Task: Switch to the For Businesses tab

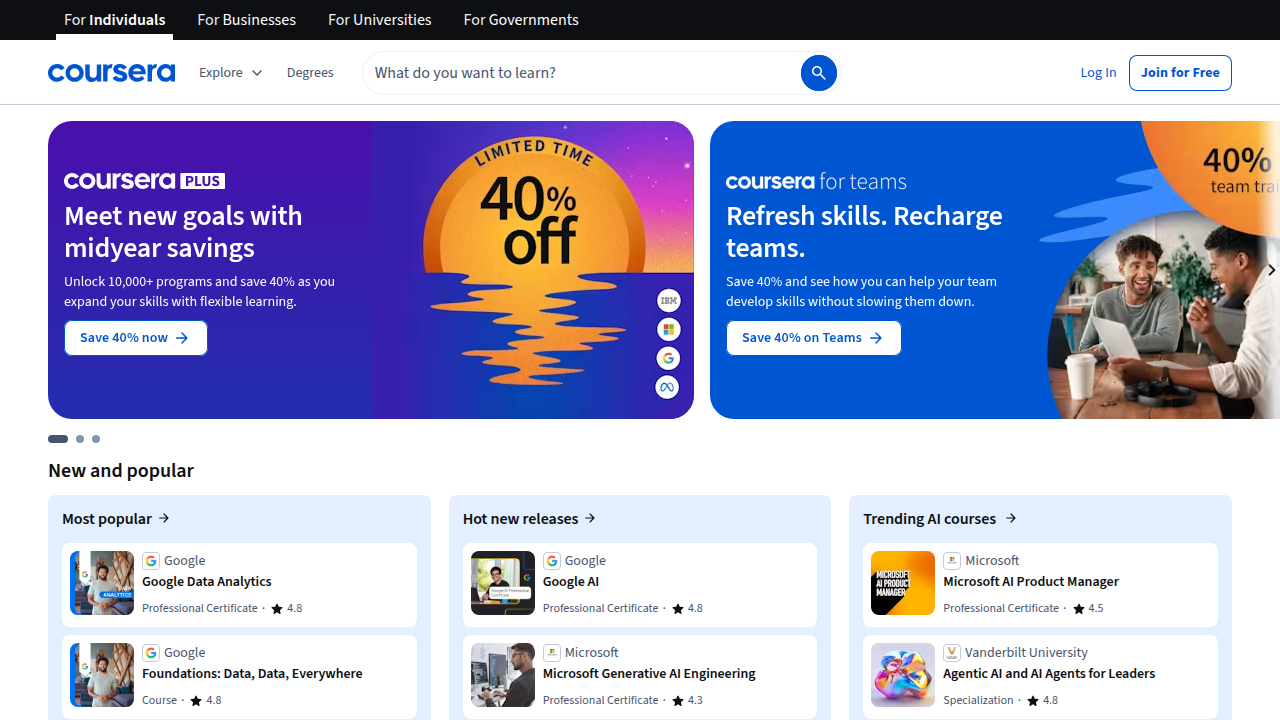Action: pos(247,20)
